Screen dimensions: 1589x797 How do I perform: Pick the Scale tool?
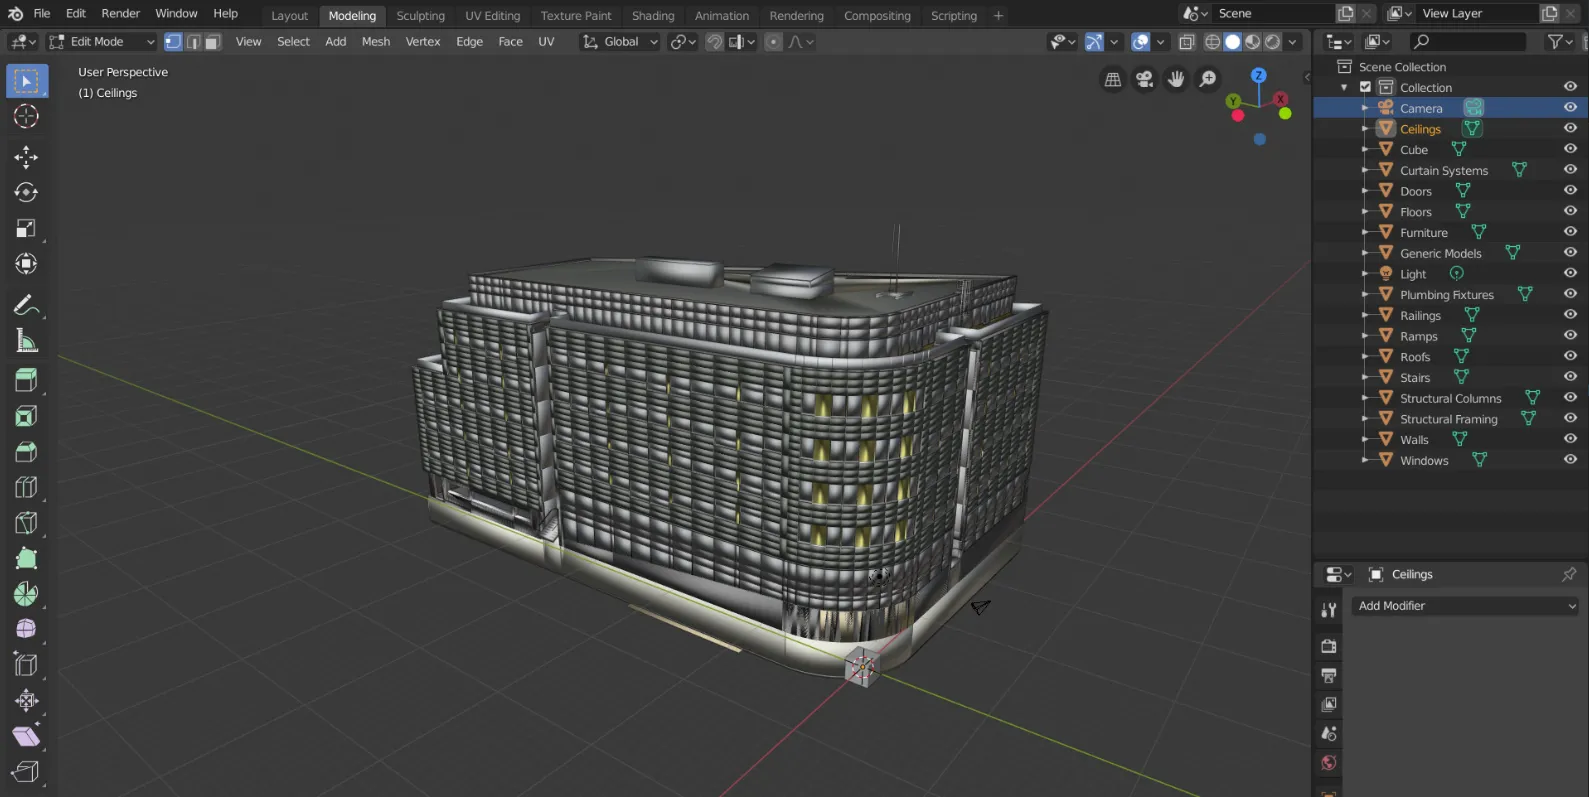(26, 229)
